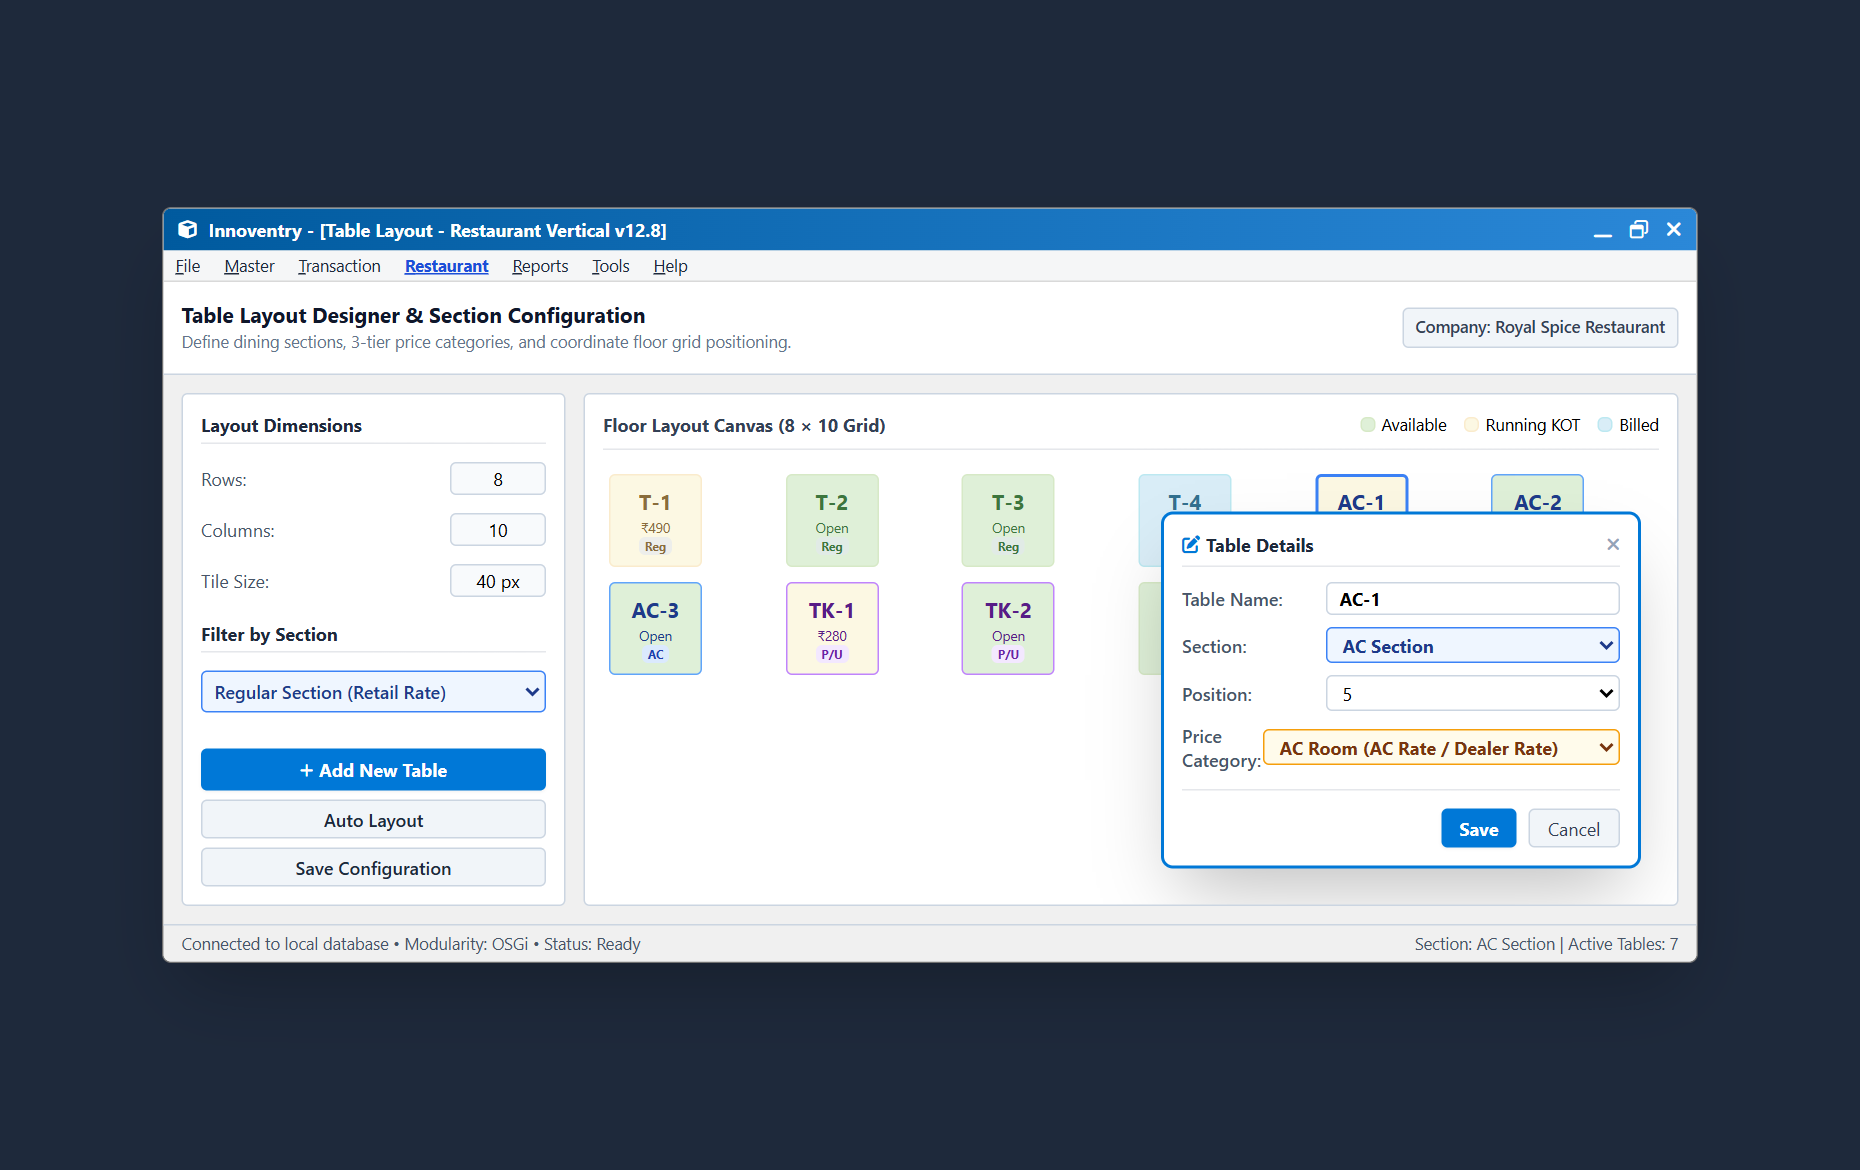Open the Restaurant menu
Screen dimensions: 1860x1170
coord(446,266)
